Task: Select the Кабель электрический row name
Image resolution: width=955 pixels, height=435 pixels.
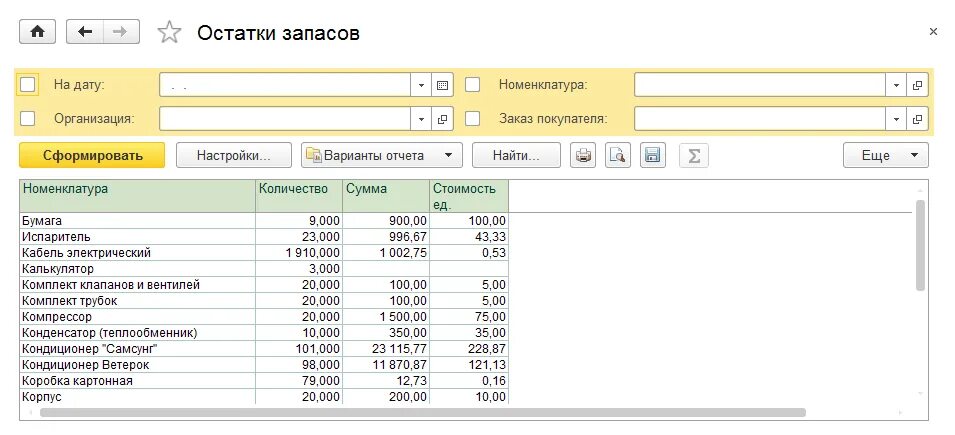Action: coord(138,252)
